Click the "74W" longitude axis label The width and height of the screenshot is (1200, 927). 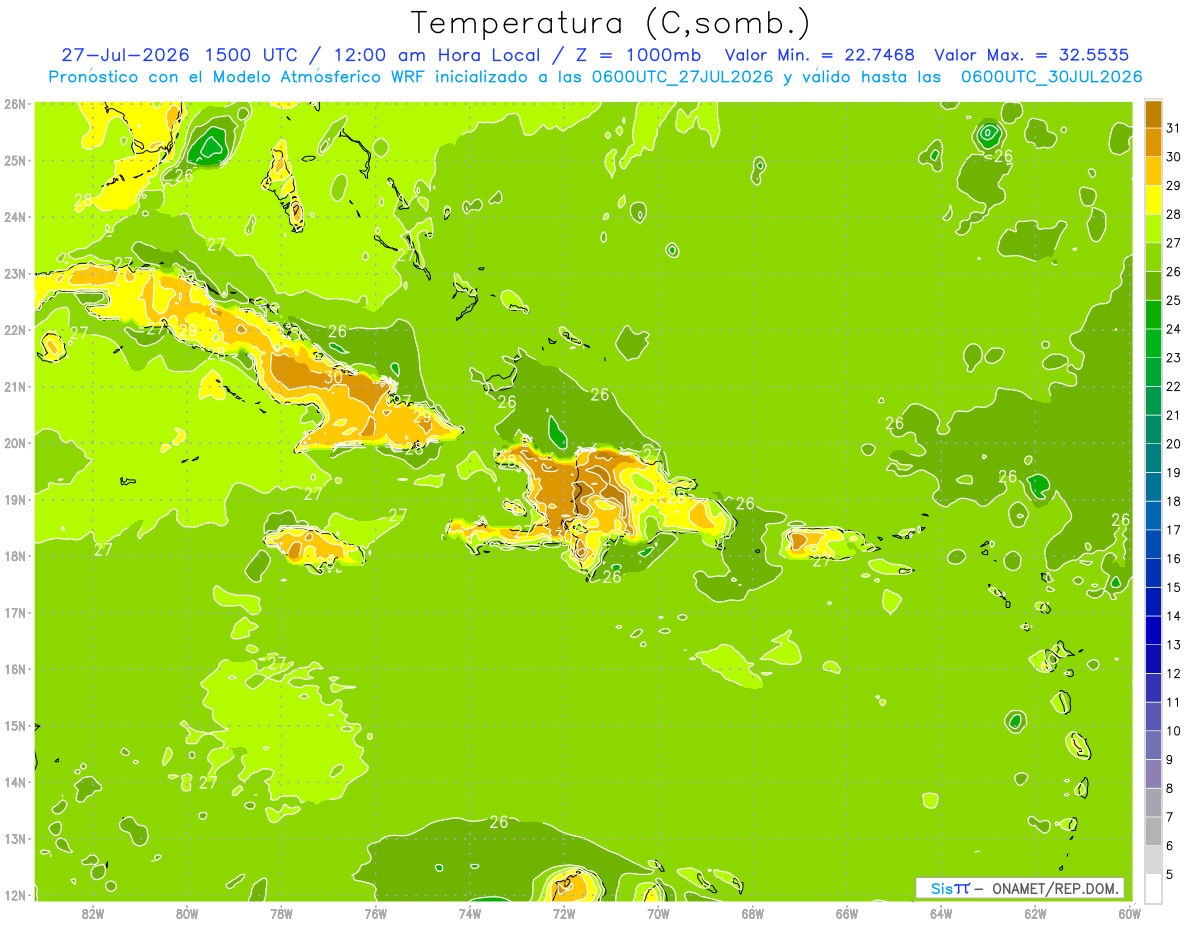click(x=470, y=913)
